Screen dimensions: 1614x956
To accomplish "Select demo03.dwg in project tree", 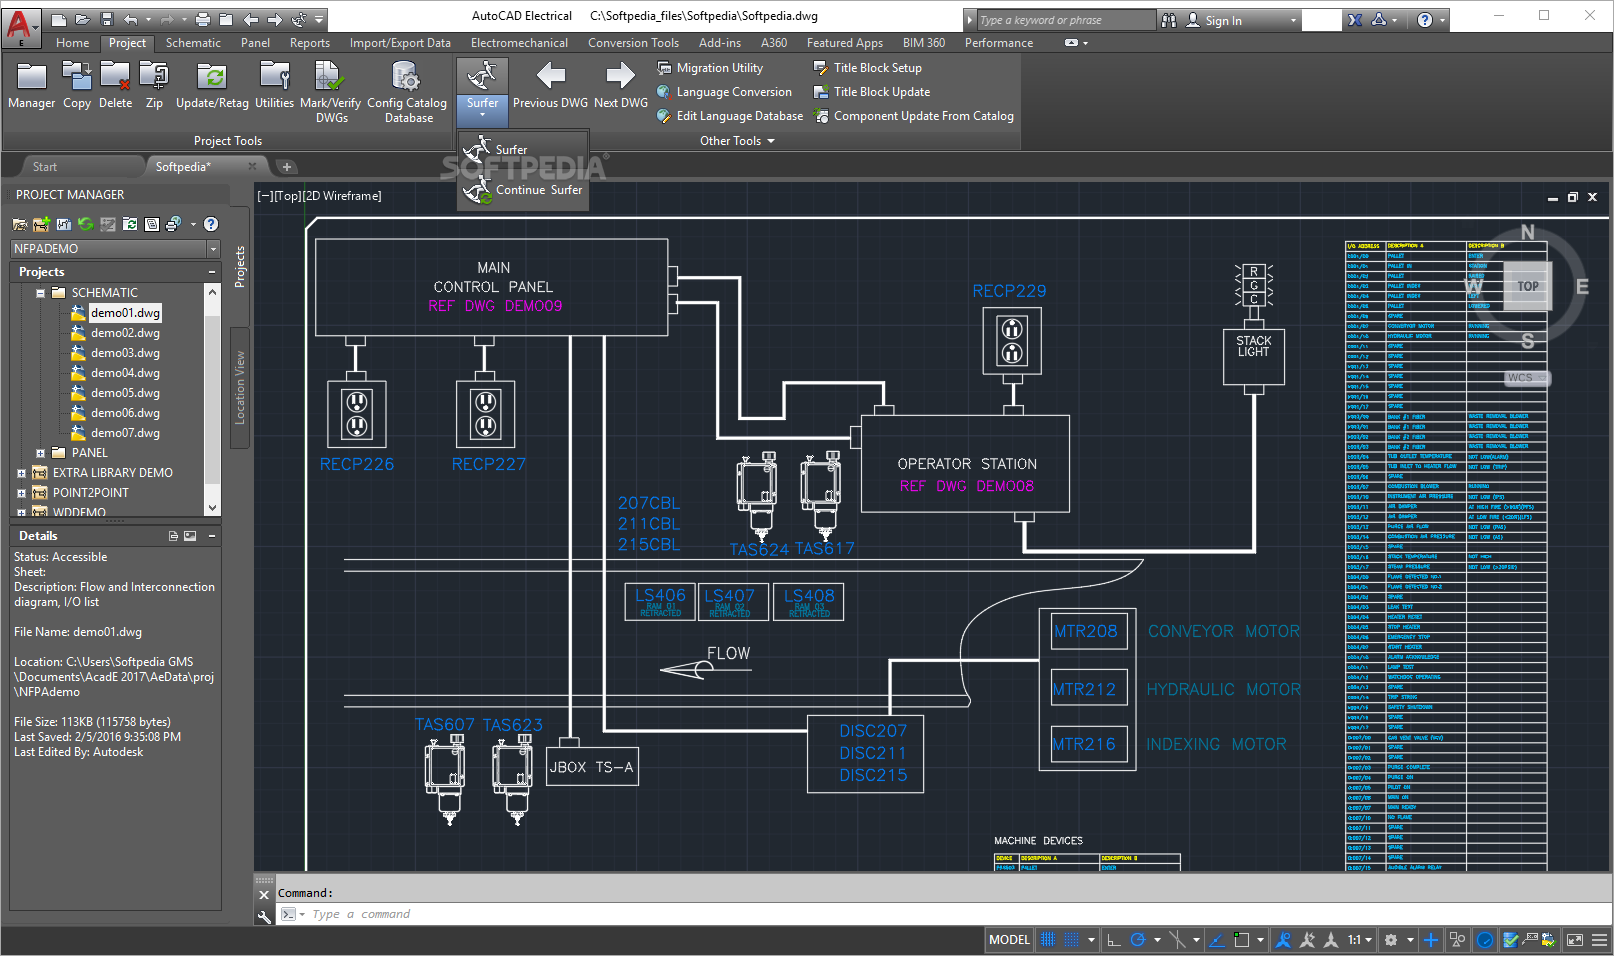I will (125, 353).
